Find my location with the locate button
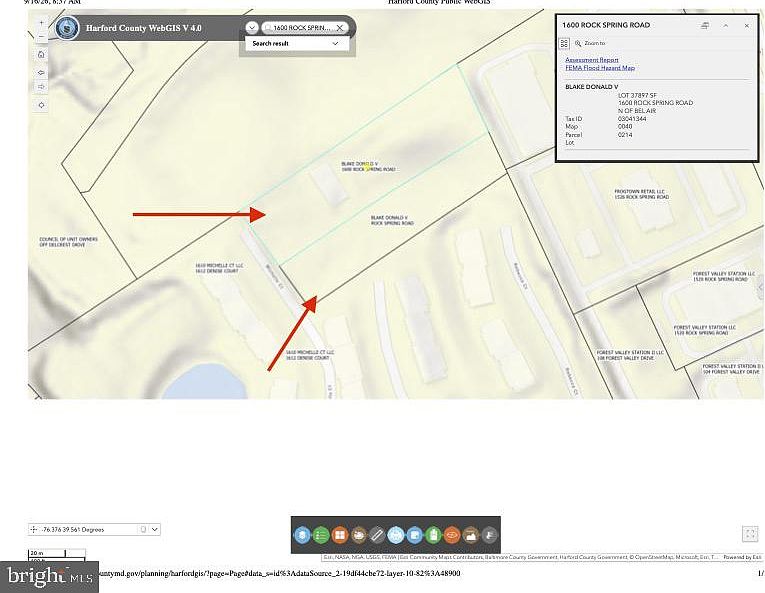765x593 pixels. click(41, 105)
